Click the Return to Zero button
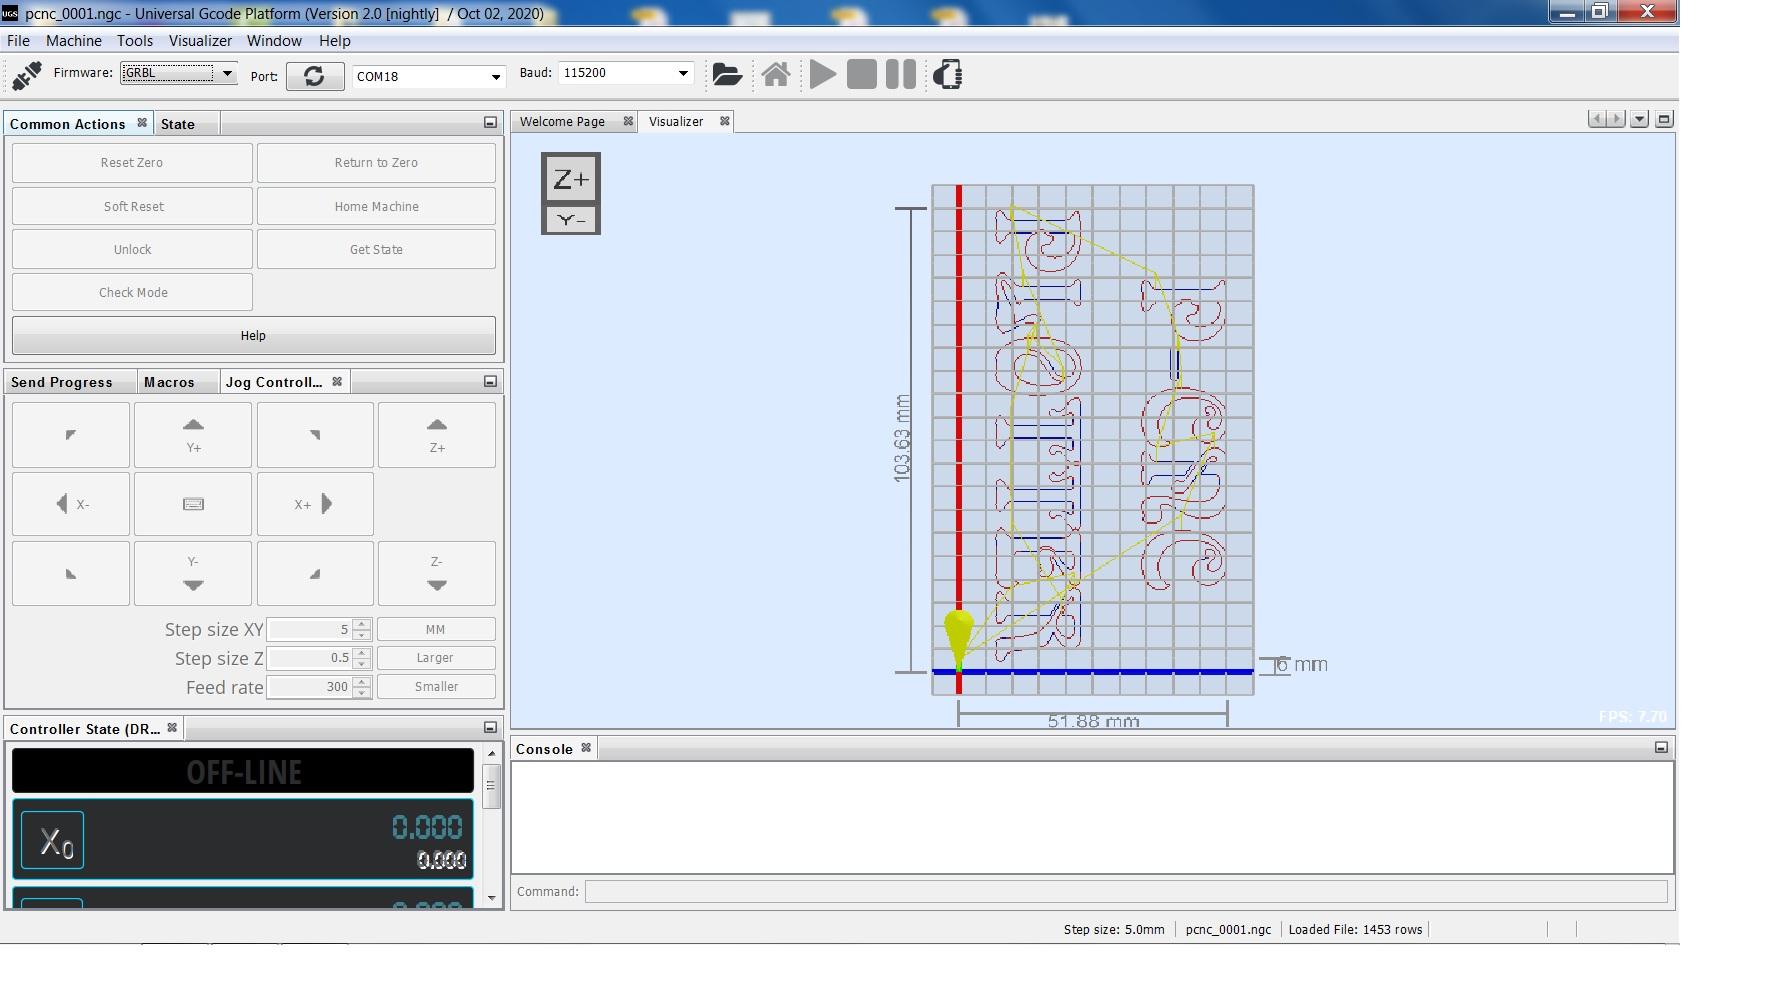 click(376, 163)
